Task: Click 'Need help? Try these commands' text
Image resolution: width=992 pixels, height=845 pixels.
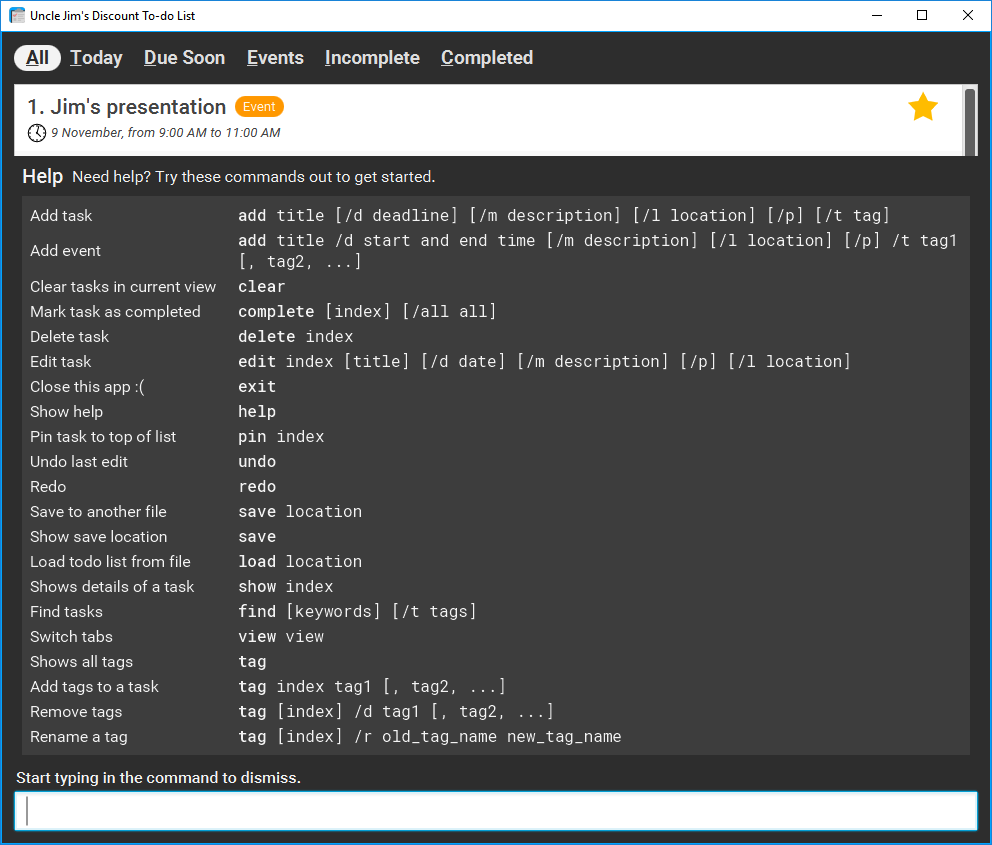Action: pyautogui.click(x=254, y=176)
